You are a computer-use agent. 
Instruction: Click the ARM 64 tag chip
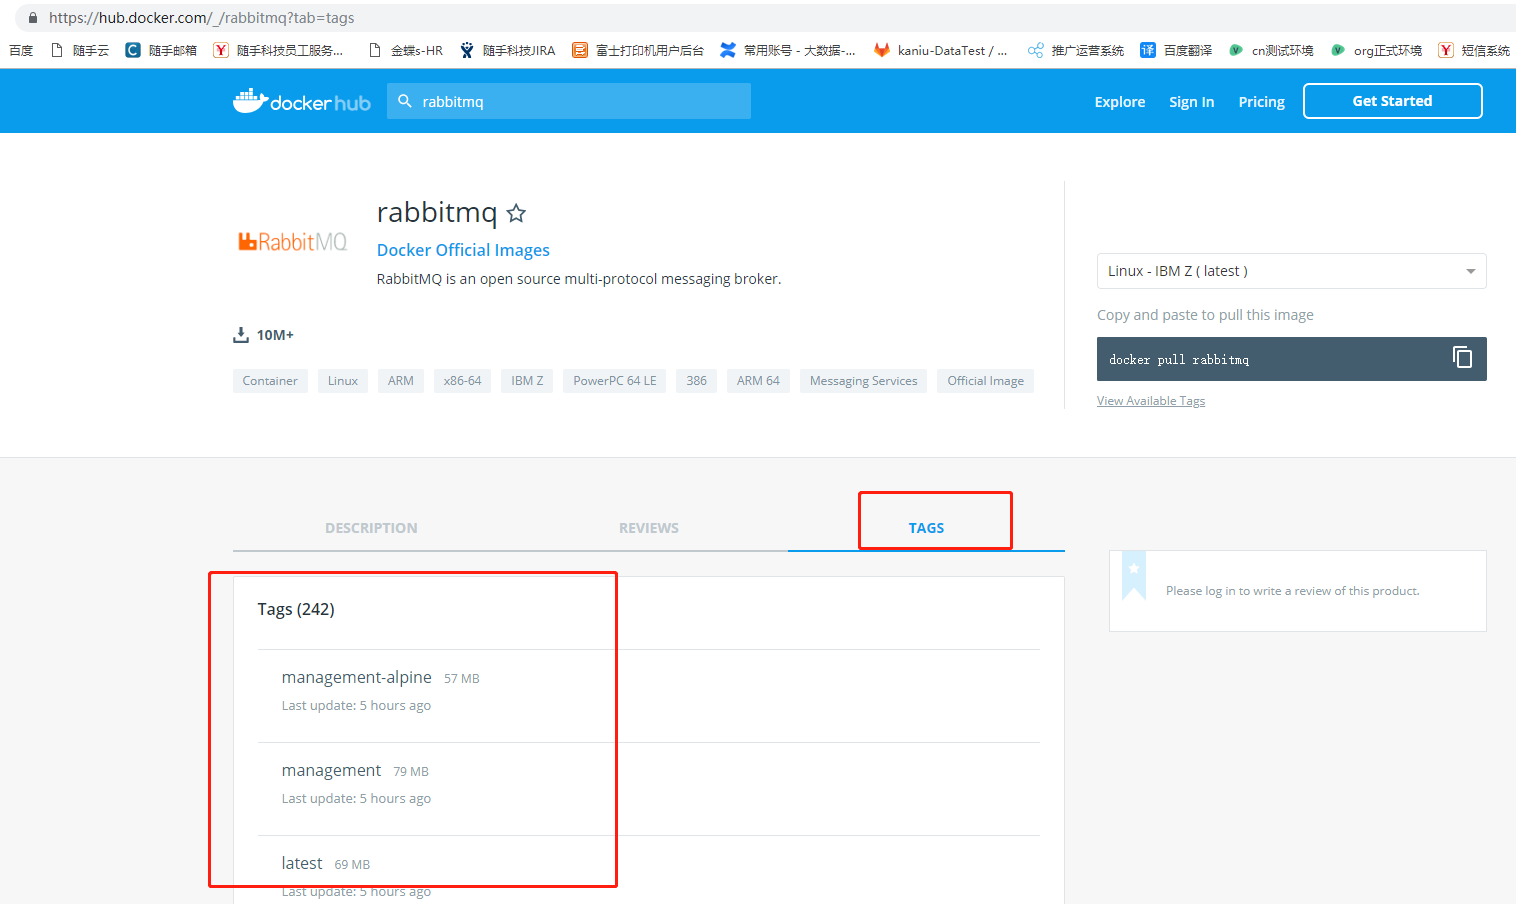click(x=758, y=381)
